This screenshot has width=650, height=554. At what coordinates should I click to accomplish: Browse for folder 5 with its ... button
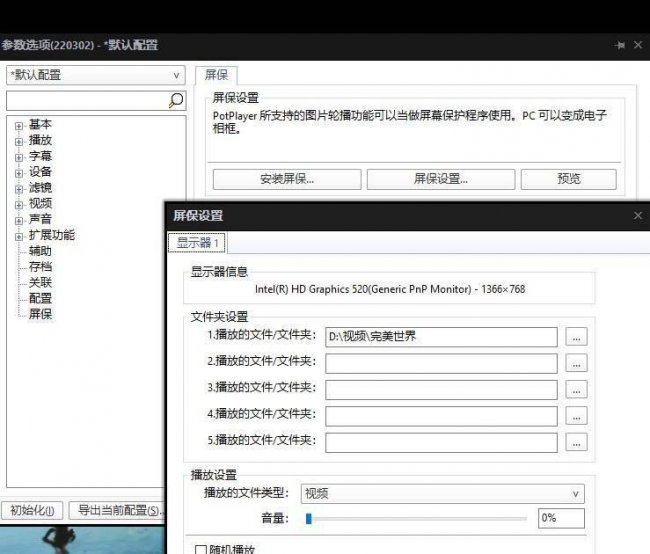(x=576, y=442)
